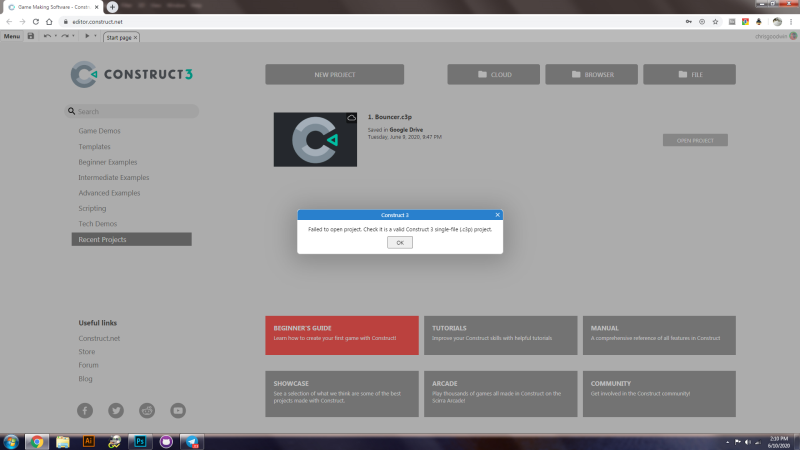Select Game Demos in sidebar
This screenshot has height=450, width=800.
(99, 131)
